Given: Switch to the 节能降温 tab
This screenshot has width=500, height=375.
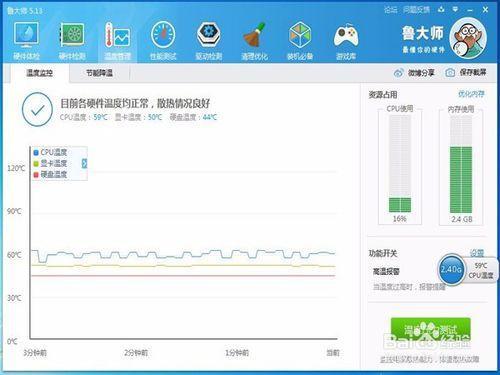Looking at the screenshot, I should [x=99, y=73].
